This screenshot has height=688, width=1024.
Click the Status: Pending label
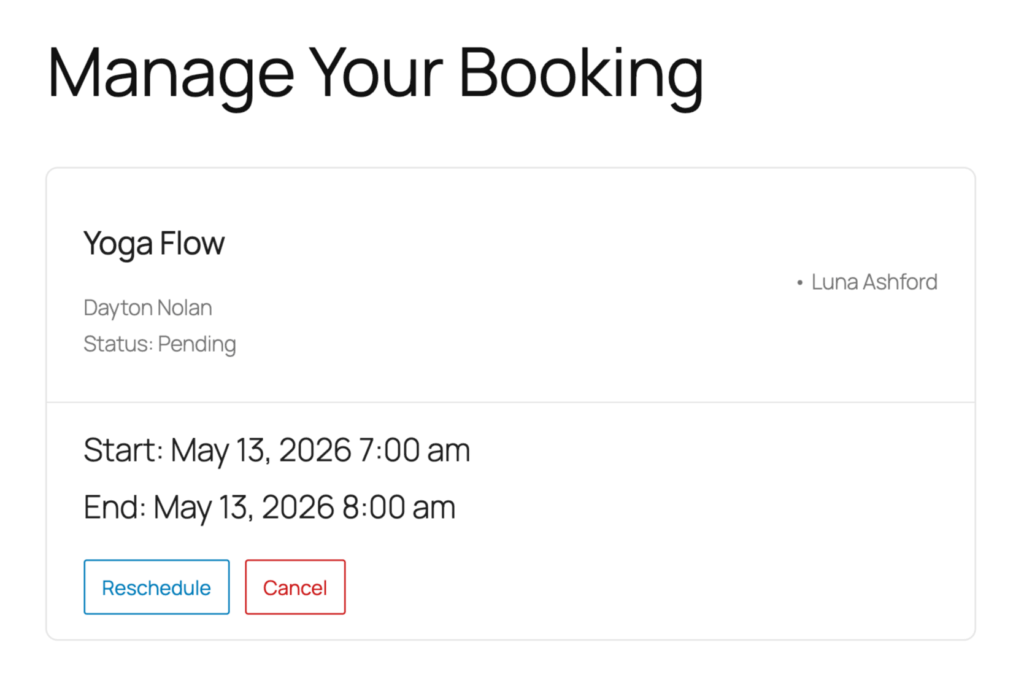[160, 344]
